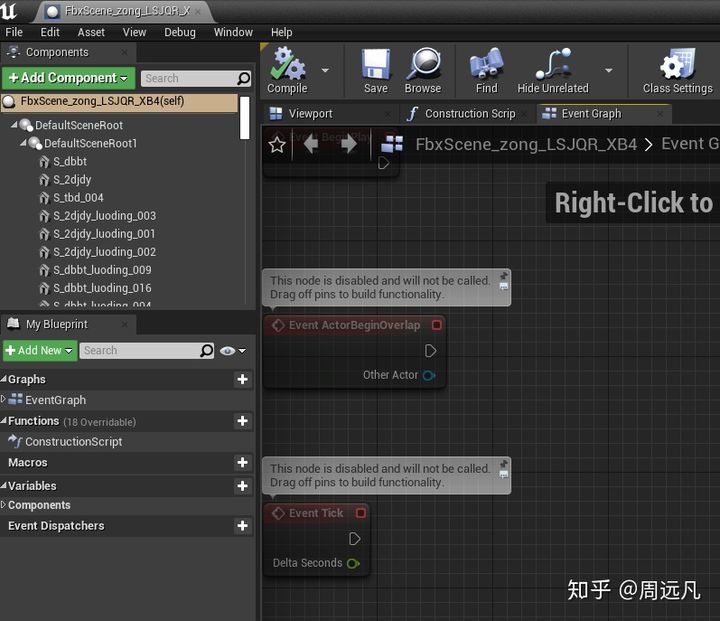This screenshot has width=720, height=621.
Task: Click Event Tick execution output pin
Action: 354,539
